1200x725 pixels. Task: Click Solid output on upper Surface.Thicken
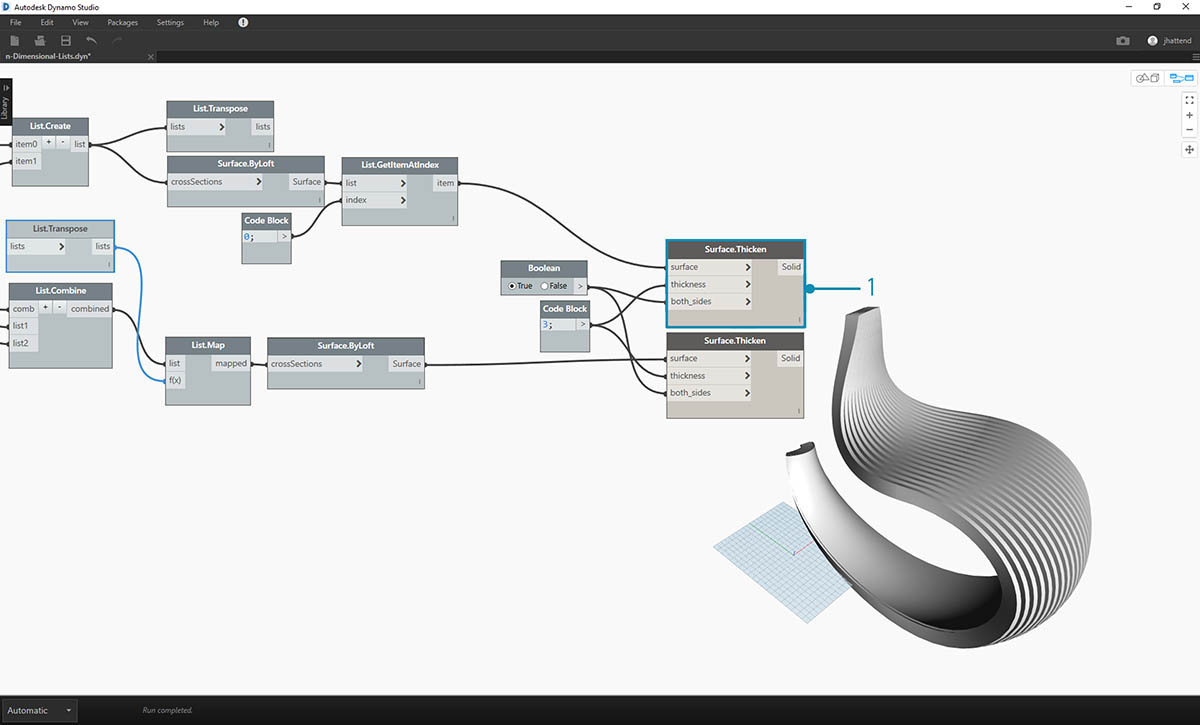790,267
